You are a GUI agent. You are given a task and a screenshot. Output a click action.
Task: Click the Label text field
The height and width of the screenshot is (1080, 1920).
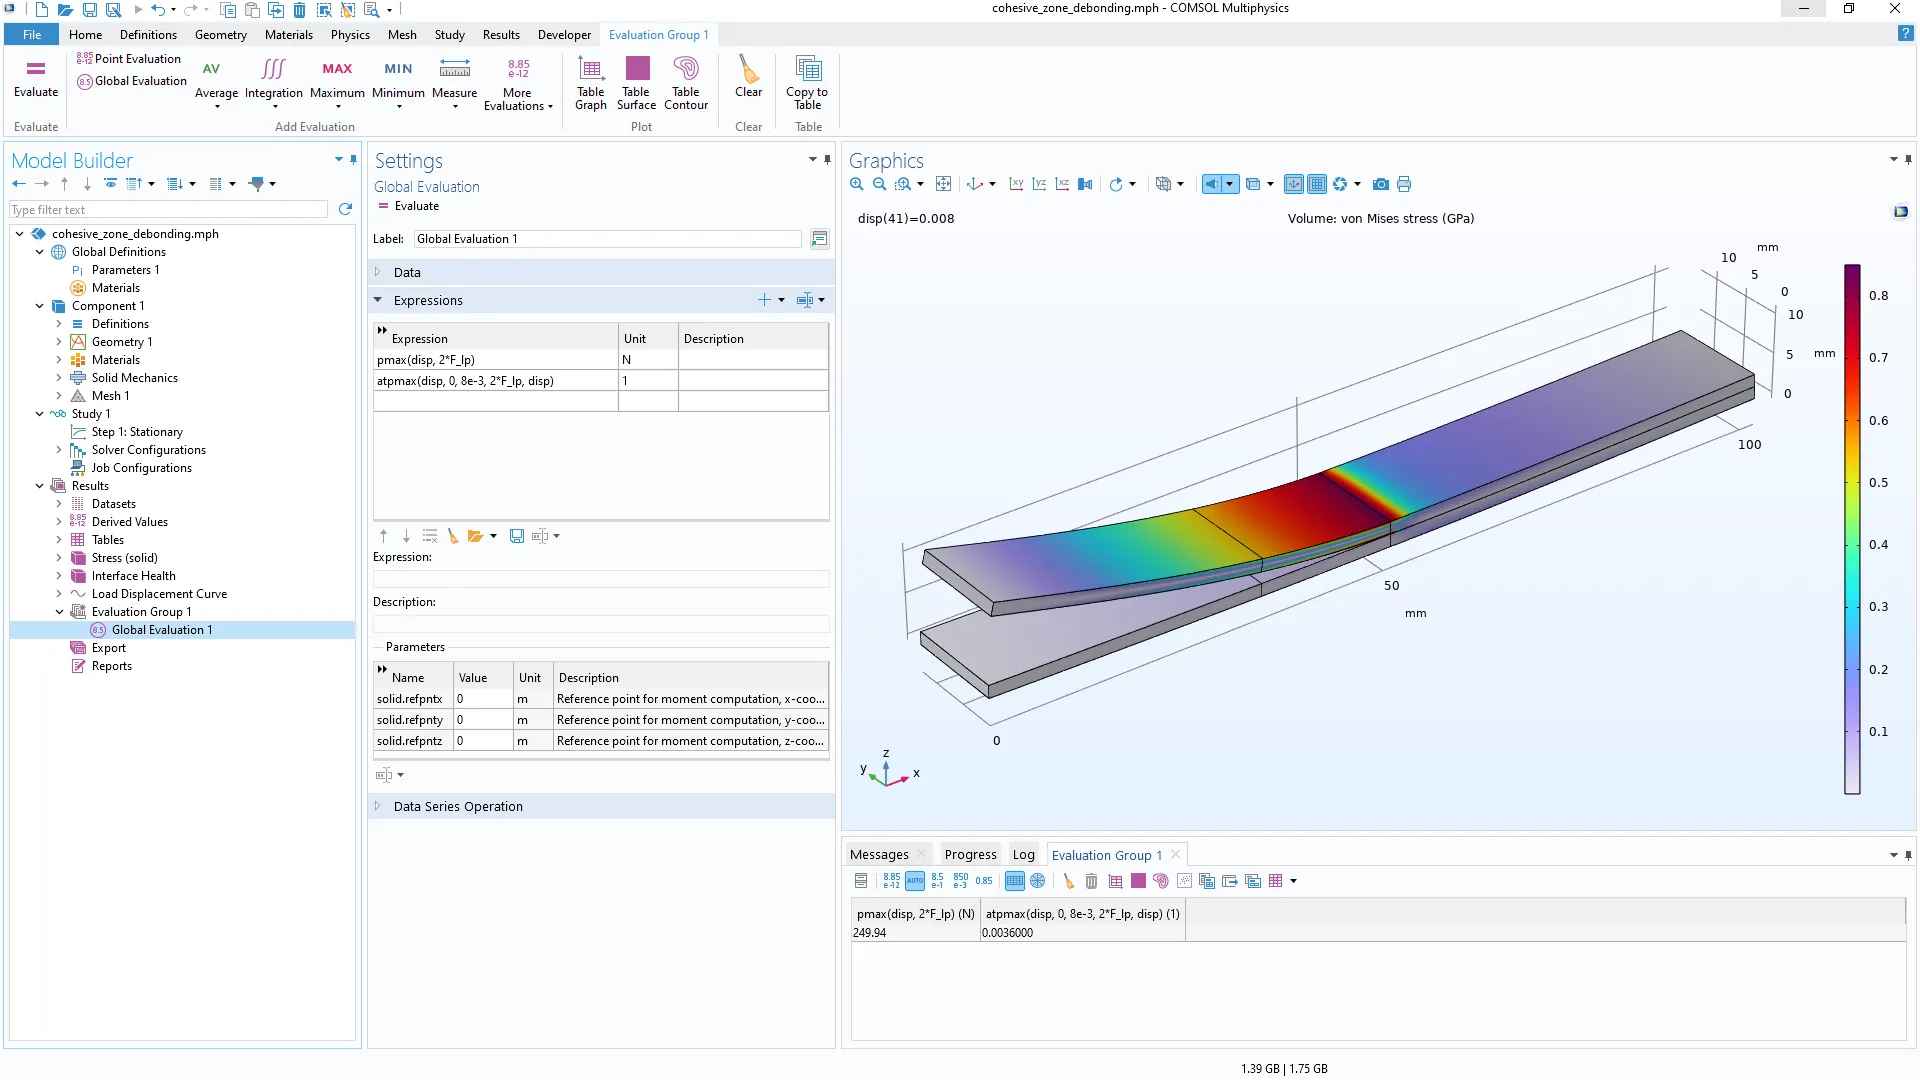pos(606,239)
